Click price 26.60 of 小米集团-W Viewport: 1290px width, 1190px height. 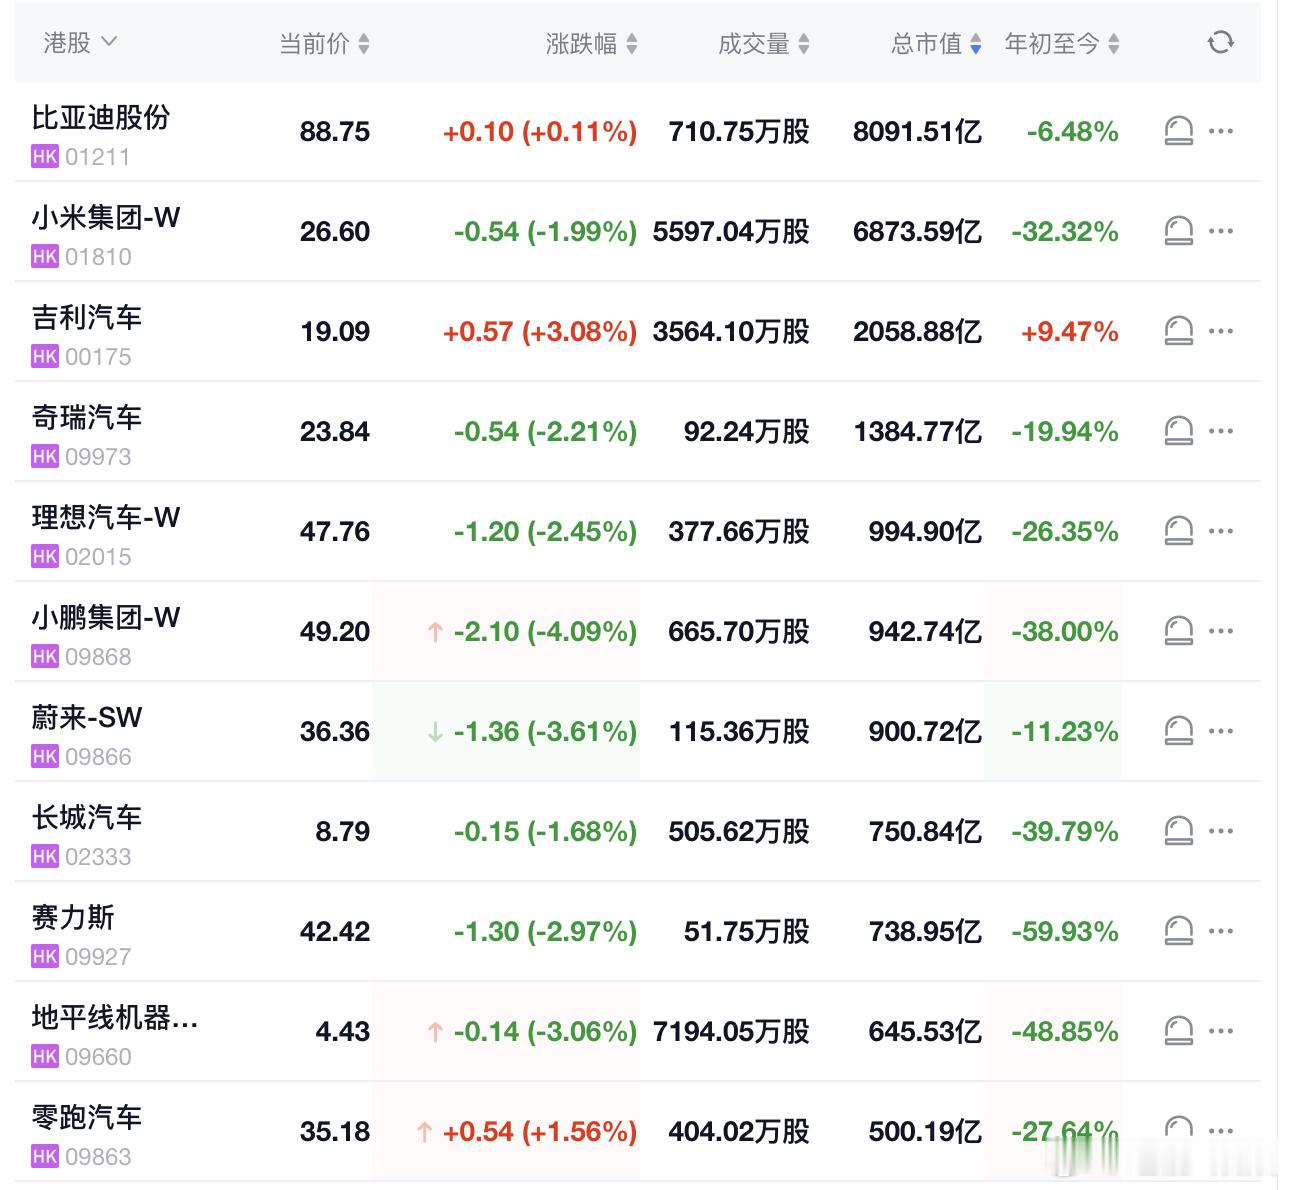coord(335,231)
